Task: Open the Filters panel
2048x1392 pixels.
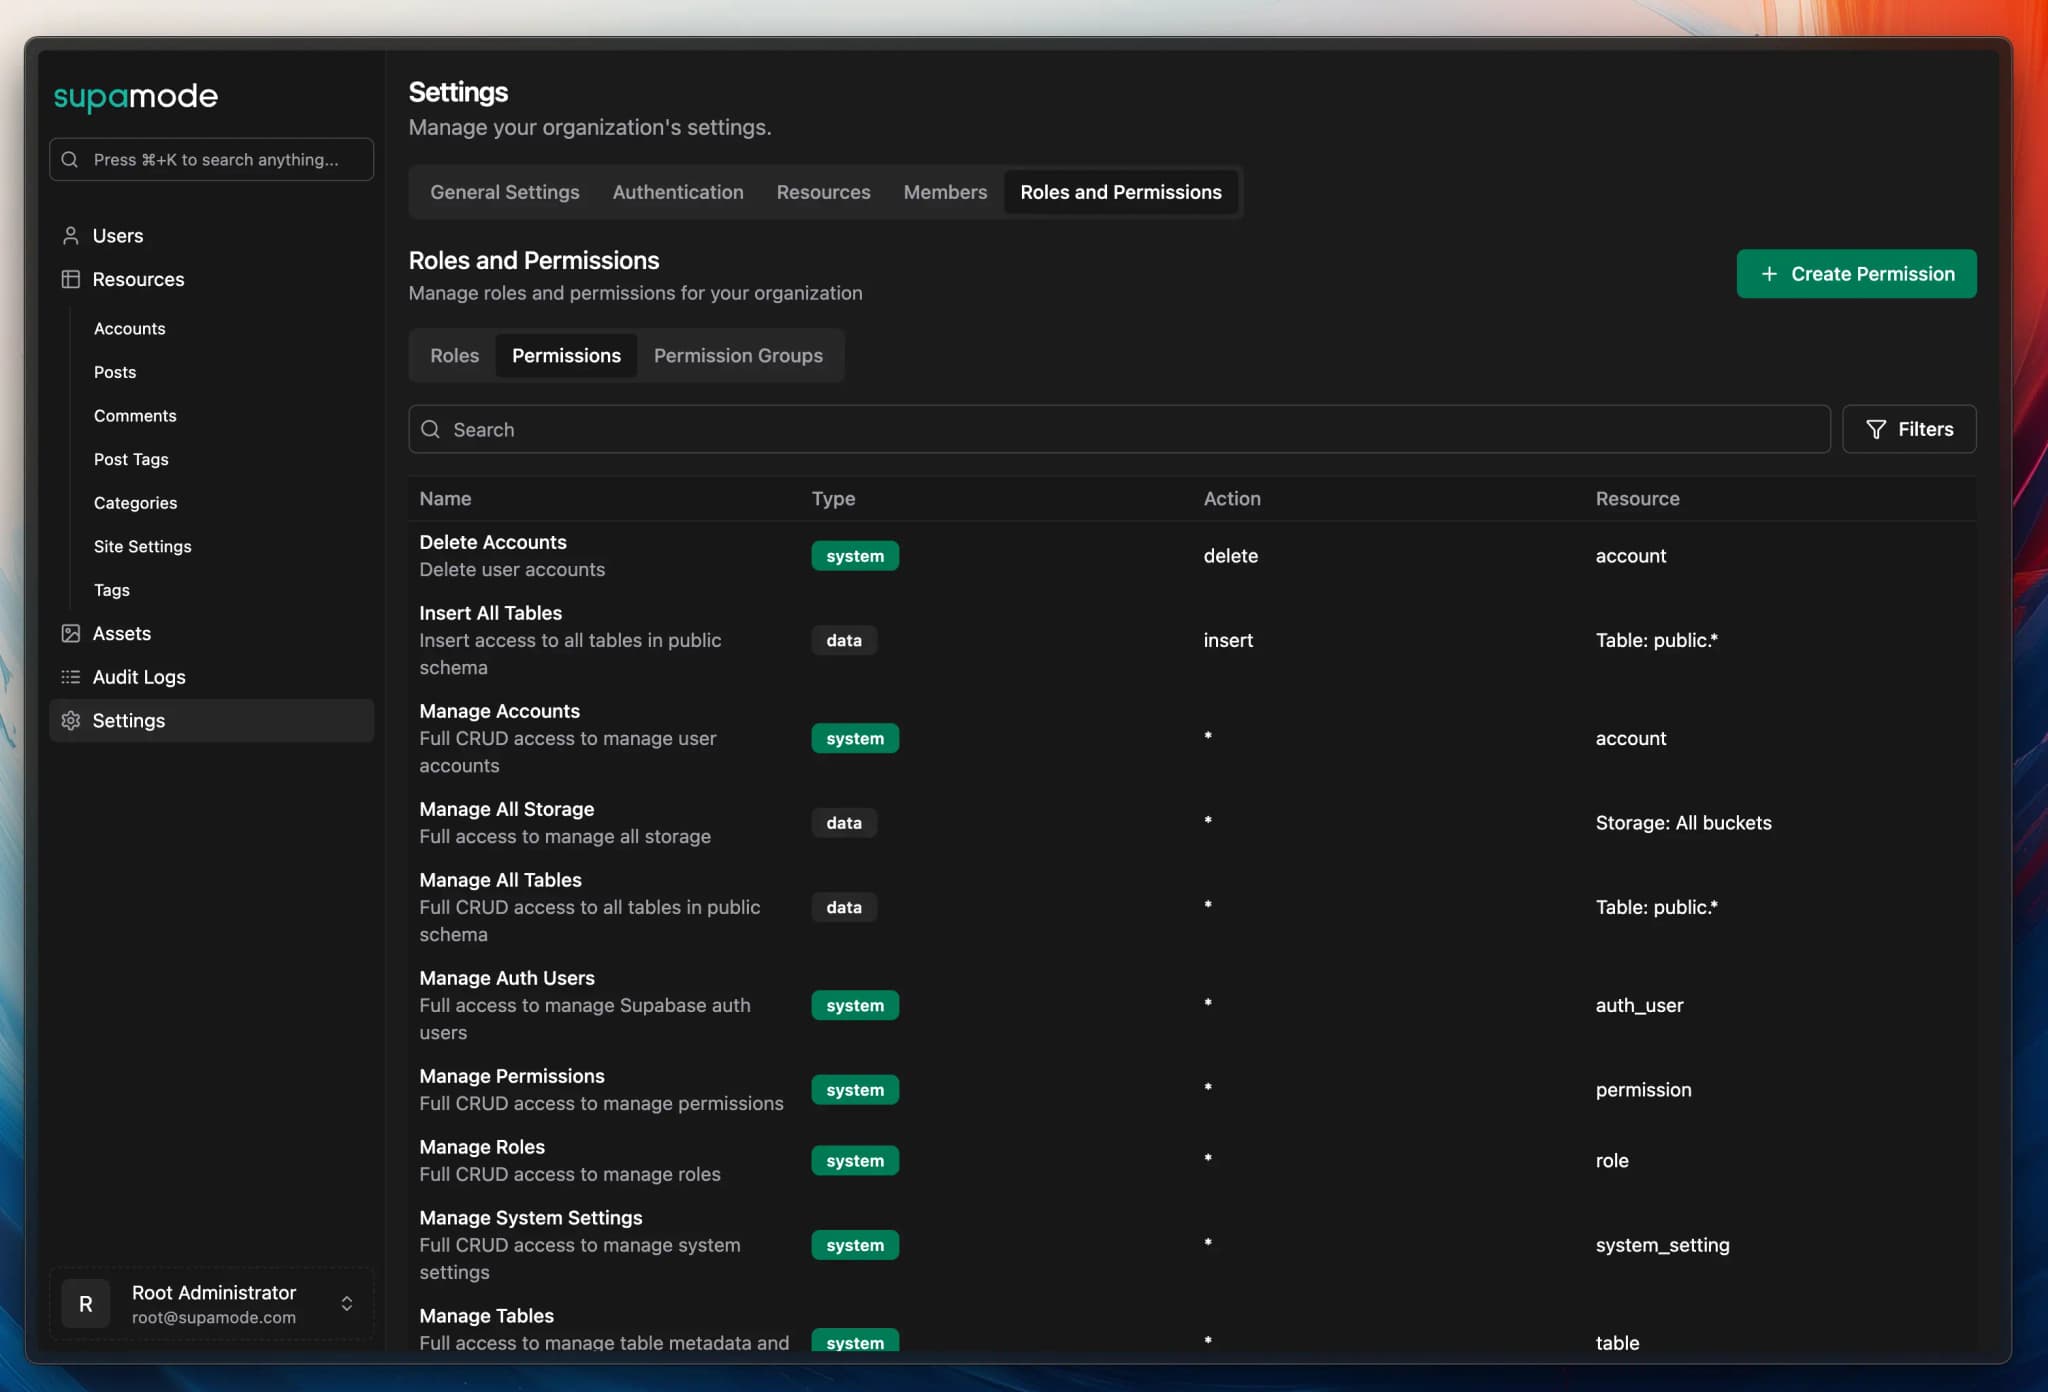Action: point(1908,429)
